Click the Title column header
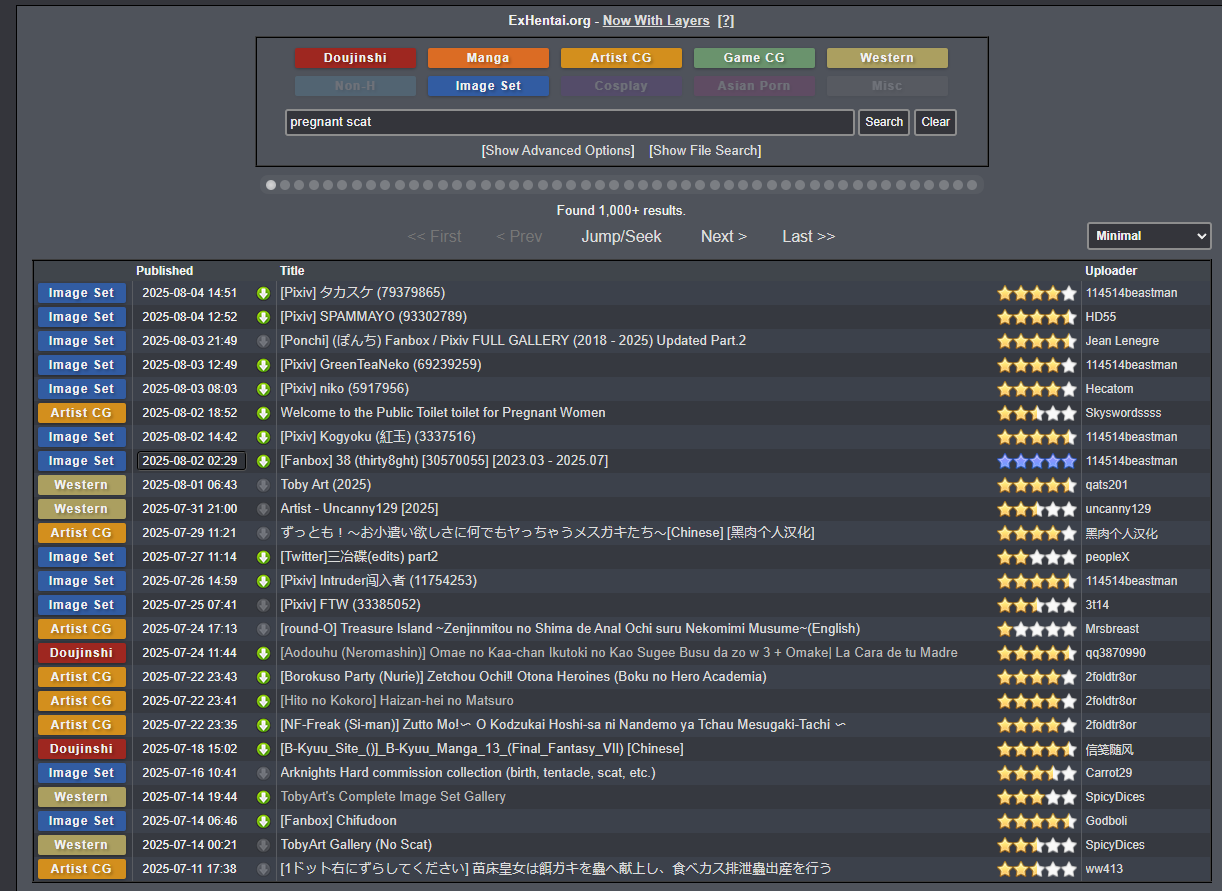Image resolution: width=1222 pixels, height=891 pixels. [x=292, y=271]
